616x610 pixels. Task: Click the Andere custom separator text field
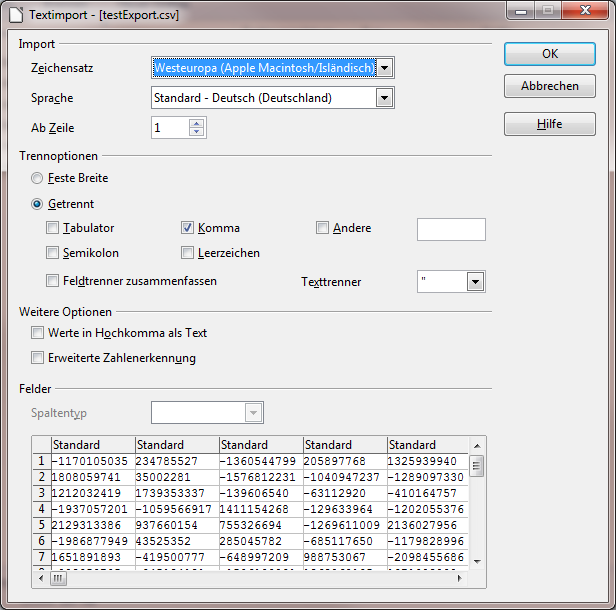pyautogui.click(x=451, y=229)
